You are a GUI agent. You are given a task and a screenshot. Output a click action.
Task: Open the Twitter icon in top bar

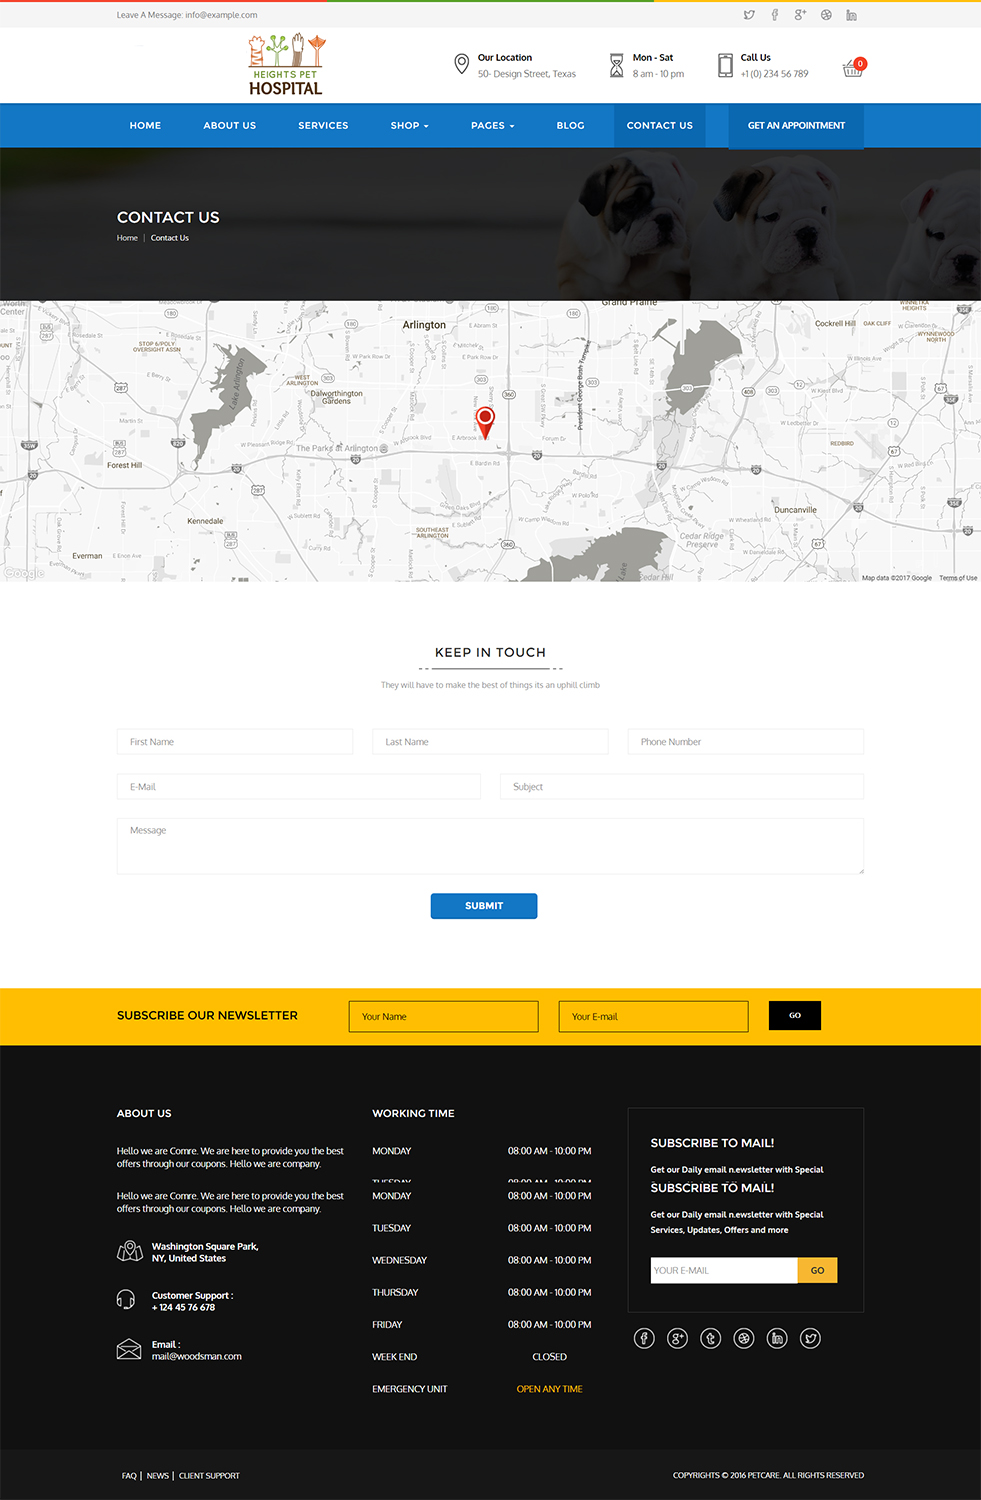coord(749,14)
